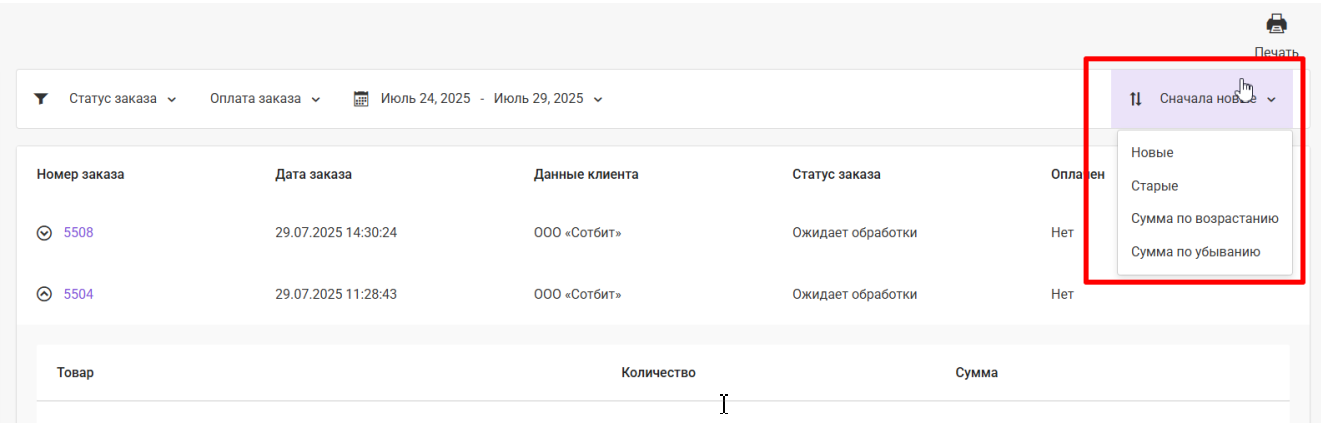Click the Дата заказа column header

click(313, 174)
